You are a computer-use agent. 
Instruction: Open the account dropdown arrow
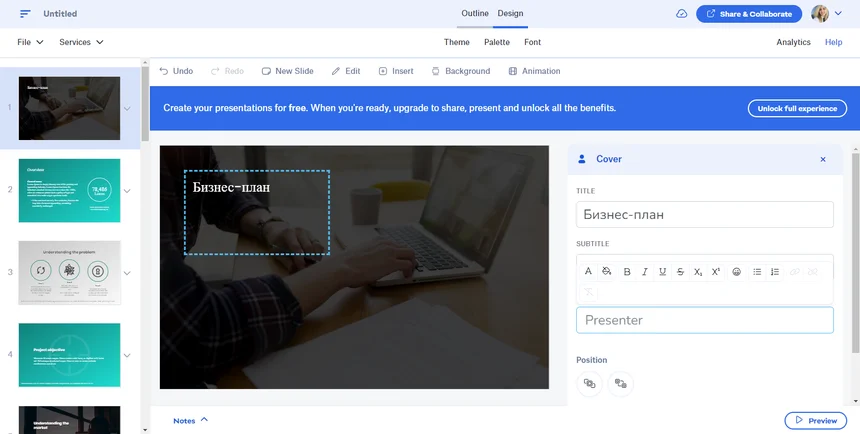[838, 13]
